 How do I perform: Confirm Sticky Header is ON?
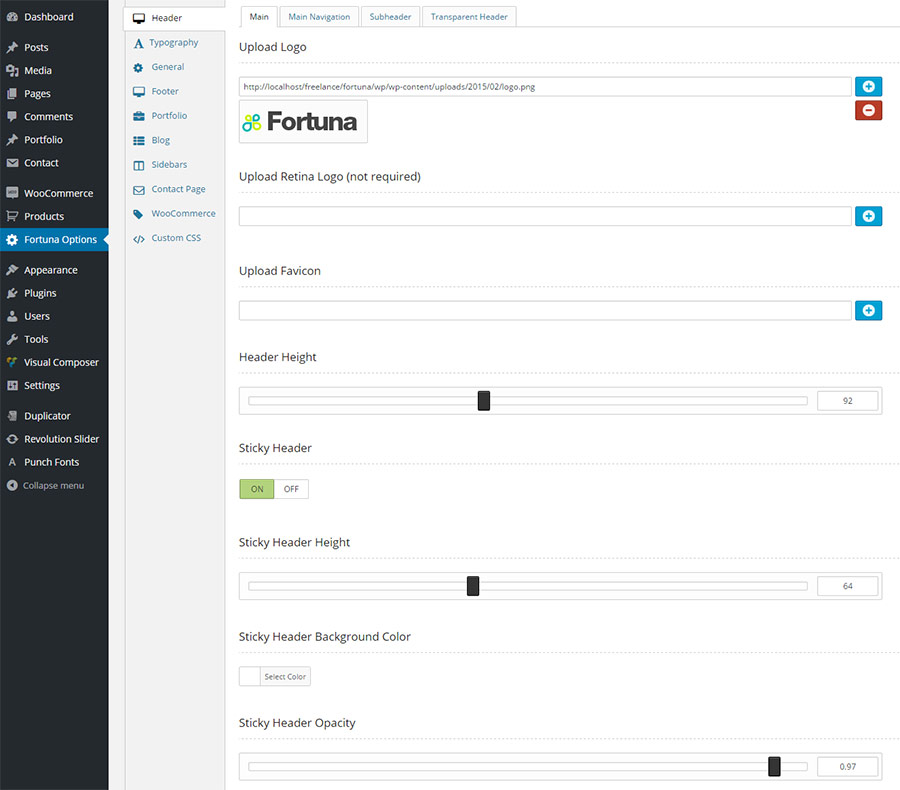point(256,489)
